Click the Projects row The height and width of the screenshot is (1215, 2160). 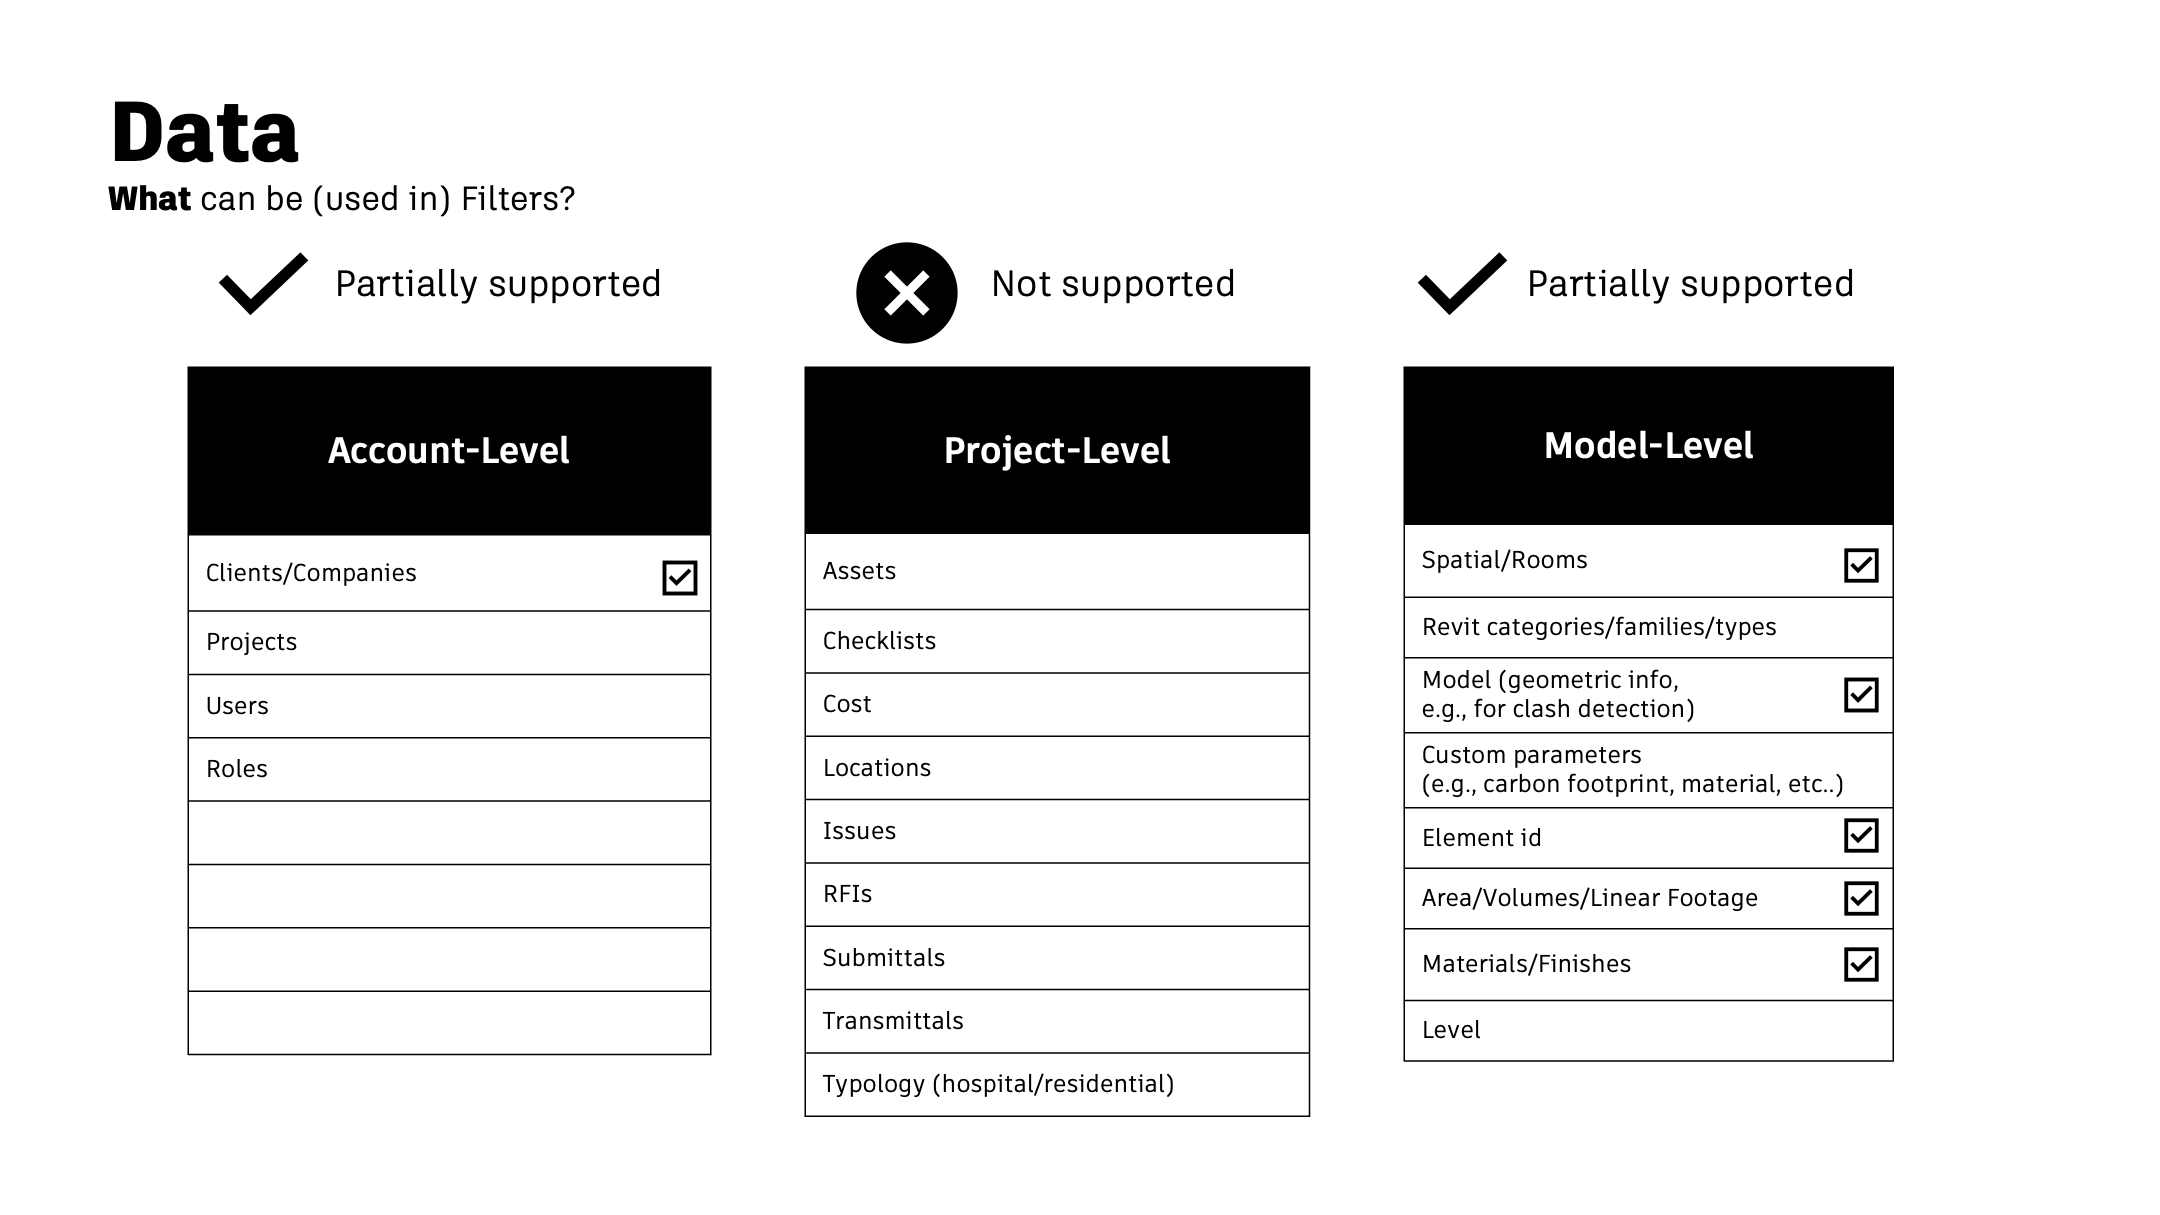point(449,643)
